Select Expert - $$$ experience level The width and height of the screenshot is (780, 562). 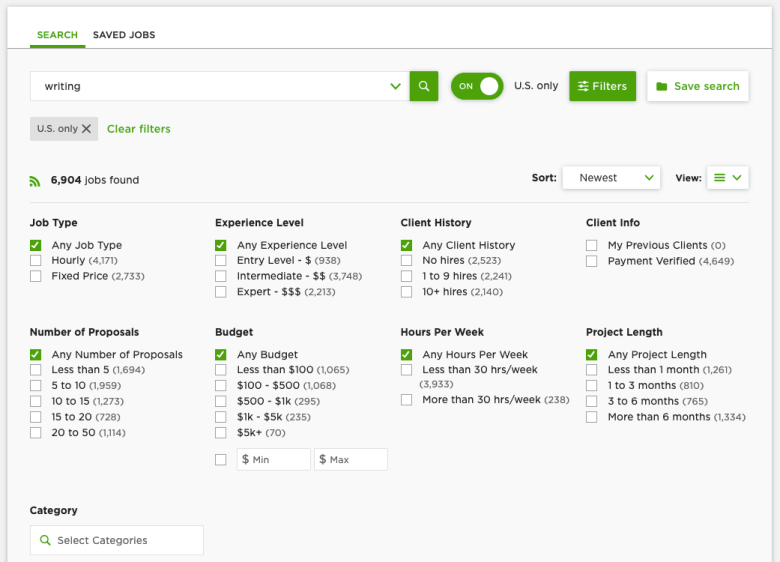coord(221,292)
